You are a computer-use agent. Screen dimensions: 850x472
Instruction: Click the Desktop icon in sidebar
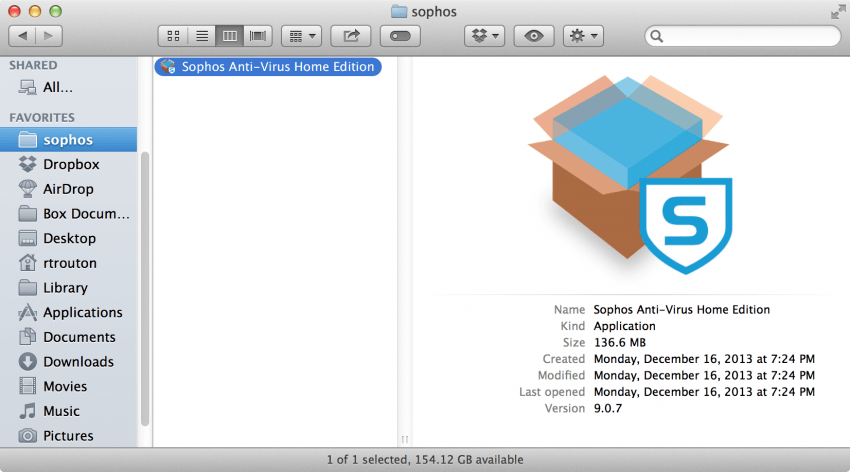coord(27,238)
